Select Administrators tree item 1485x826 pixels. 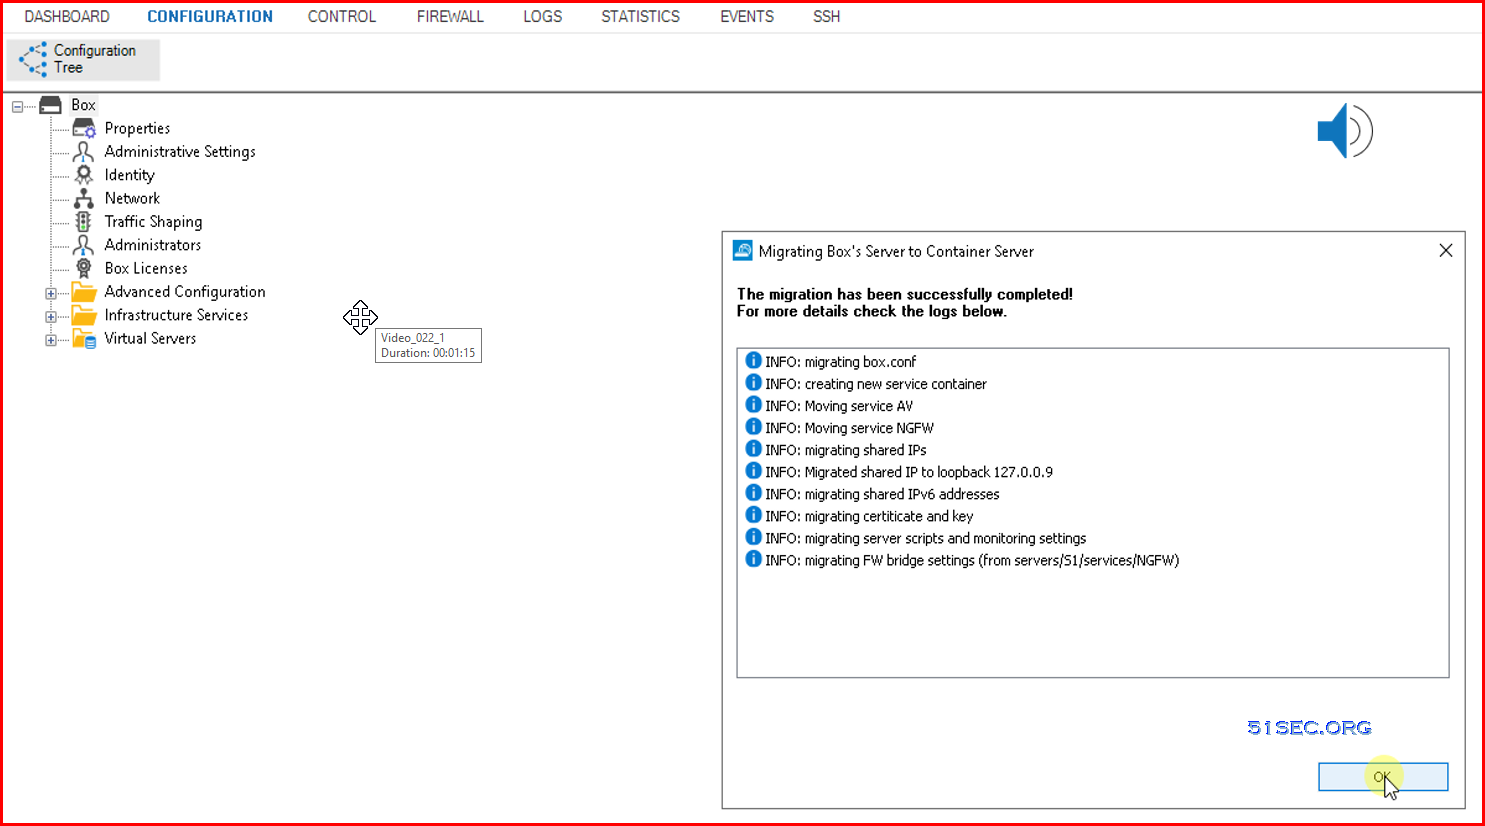click(x=152, y=245)
